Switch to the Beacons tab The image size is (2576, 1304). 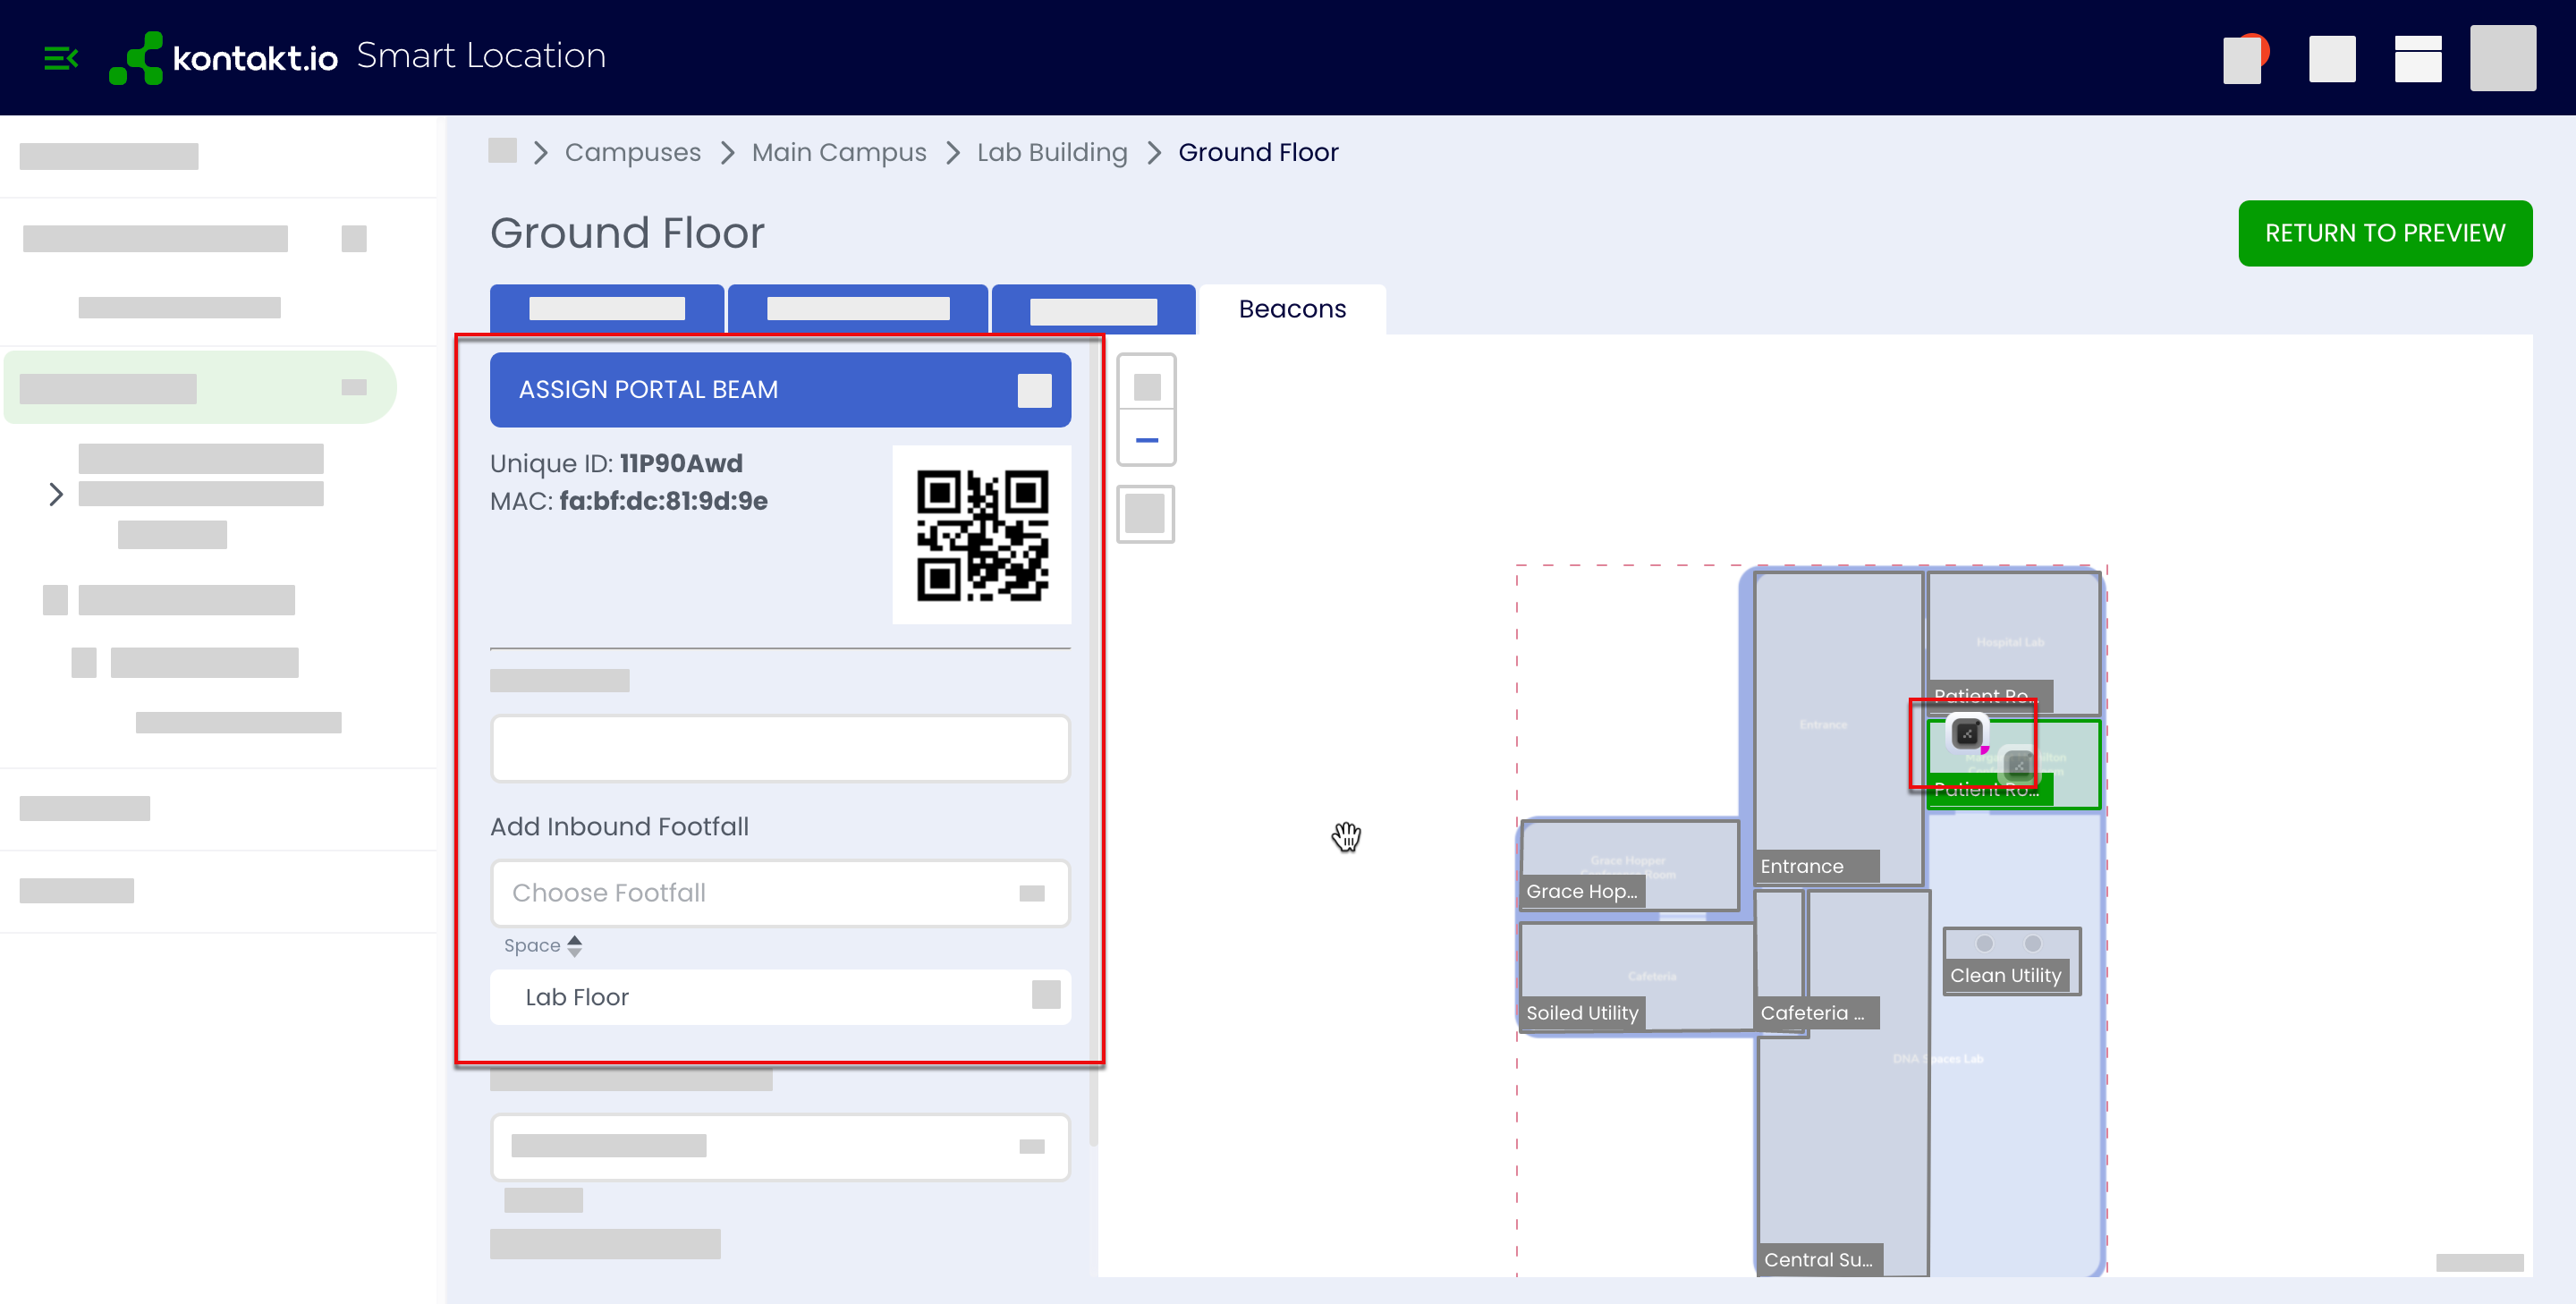(1292, 309)
